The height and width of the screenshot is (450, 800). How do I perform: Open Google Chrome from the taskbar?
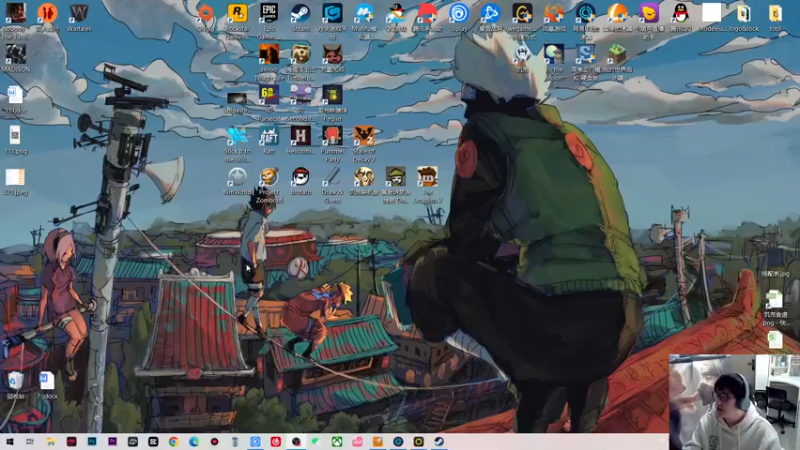173,441
